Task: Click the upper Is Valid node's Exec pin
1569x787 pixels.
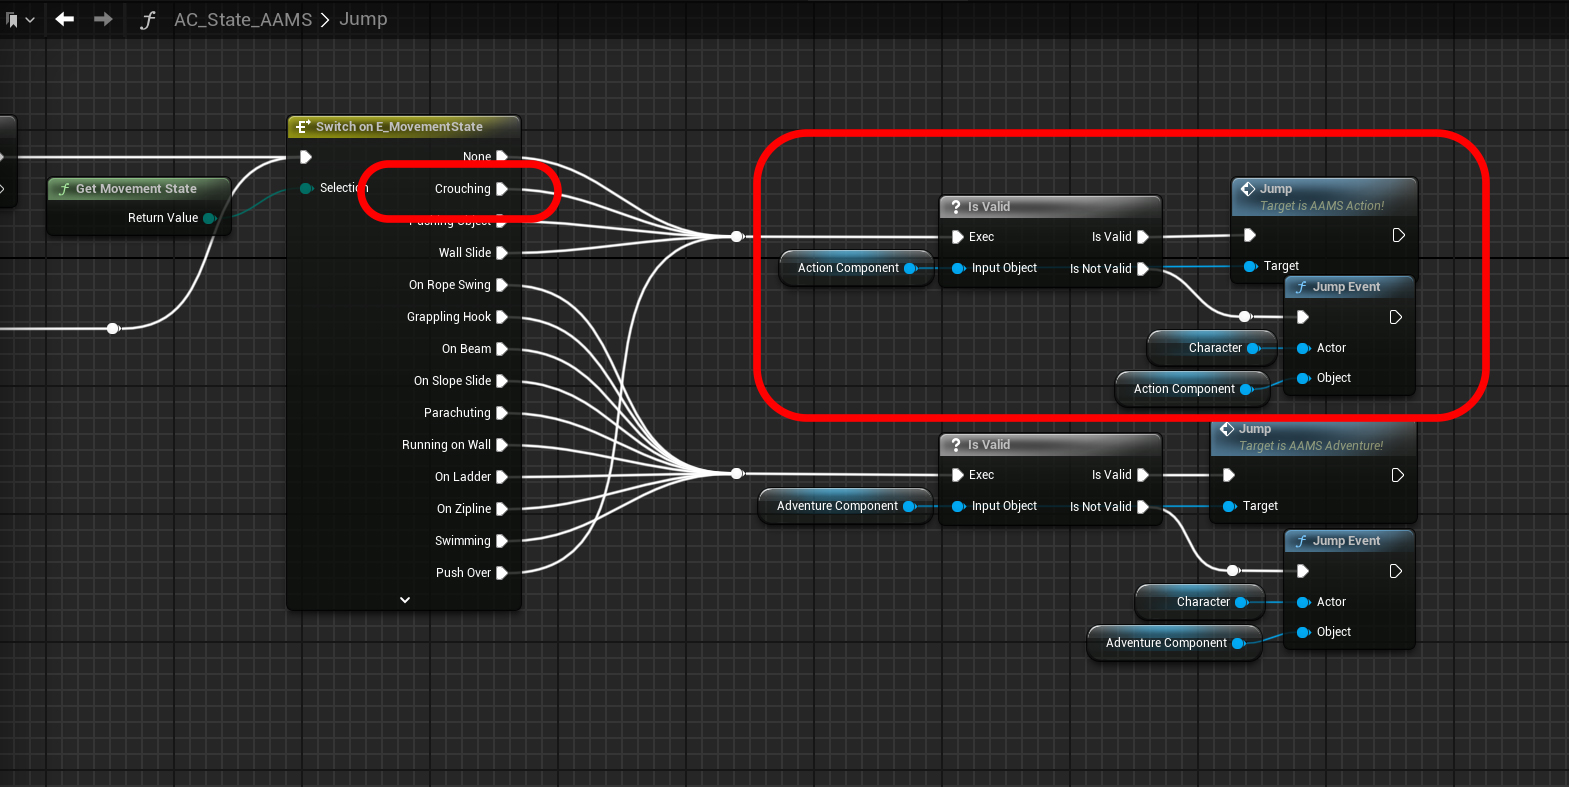Action: (958, 237)
